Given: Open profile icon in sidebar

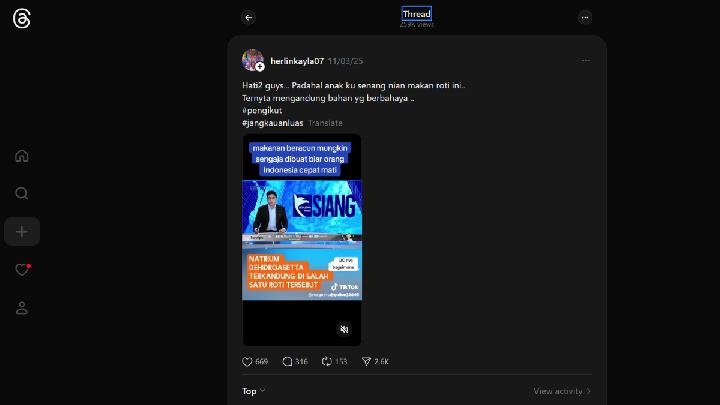Looking at the screenshot, I should tap(22, 308).
